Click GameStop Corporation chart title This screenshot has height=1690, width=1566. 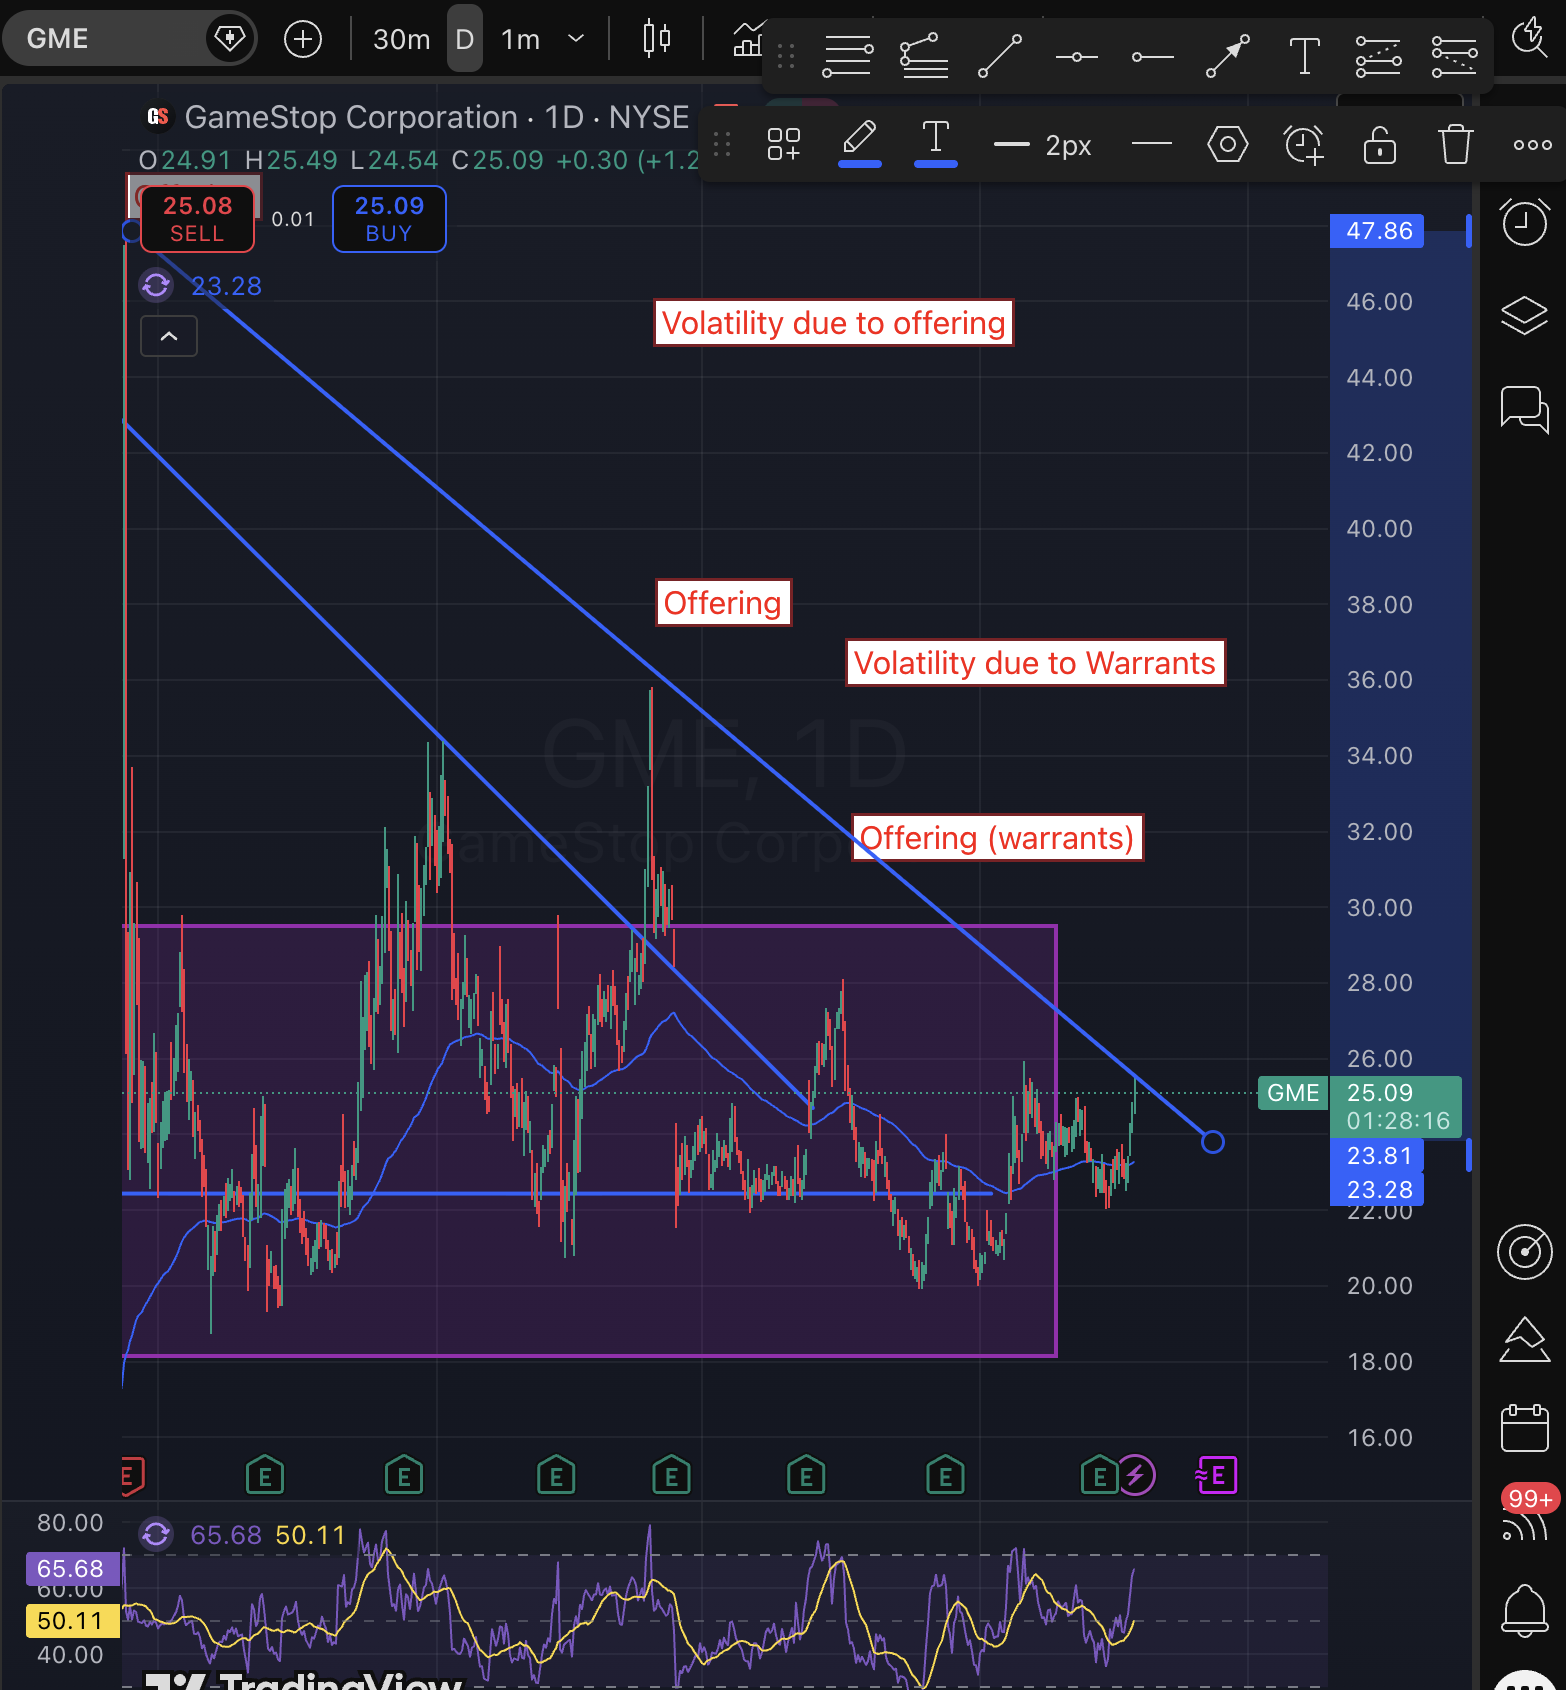click(x=351, y=117)
